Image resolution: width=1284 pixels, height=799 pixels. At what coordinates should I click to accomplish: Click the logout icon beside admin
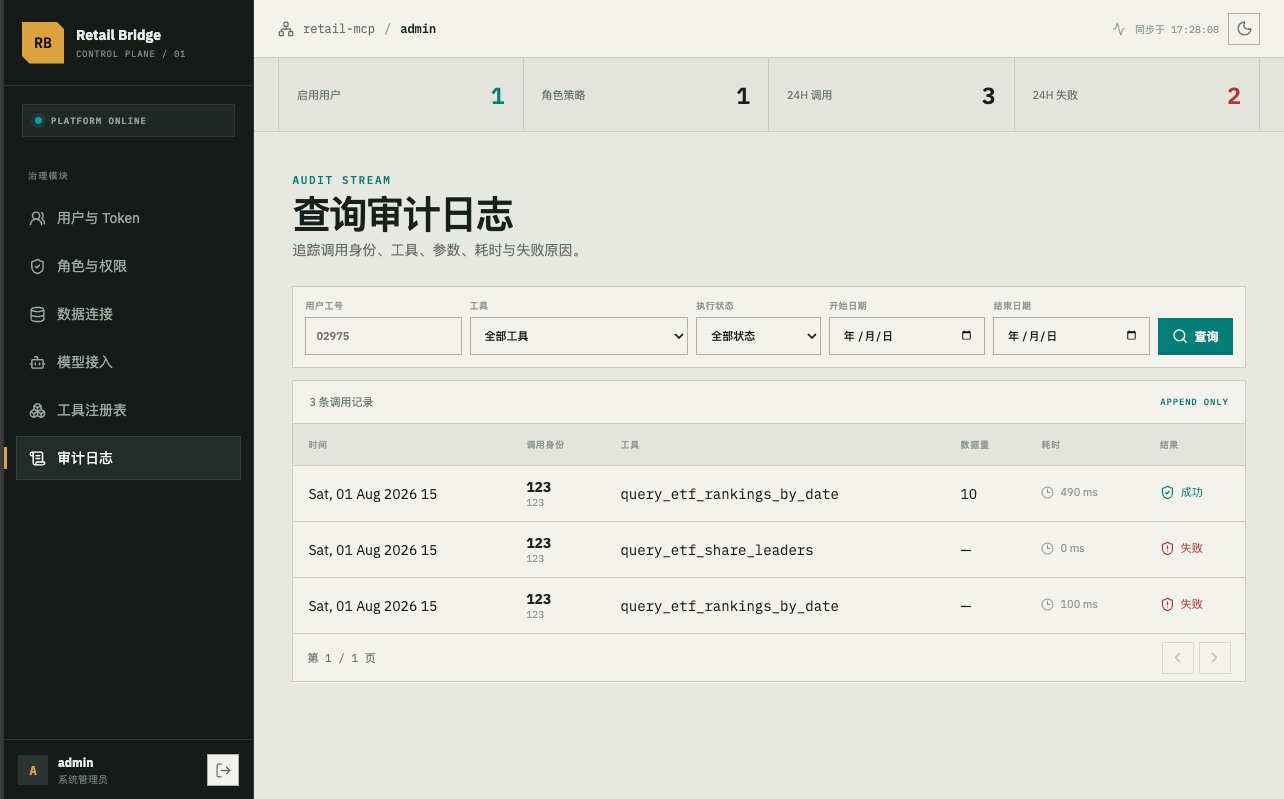tap(223, 770)
